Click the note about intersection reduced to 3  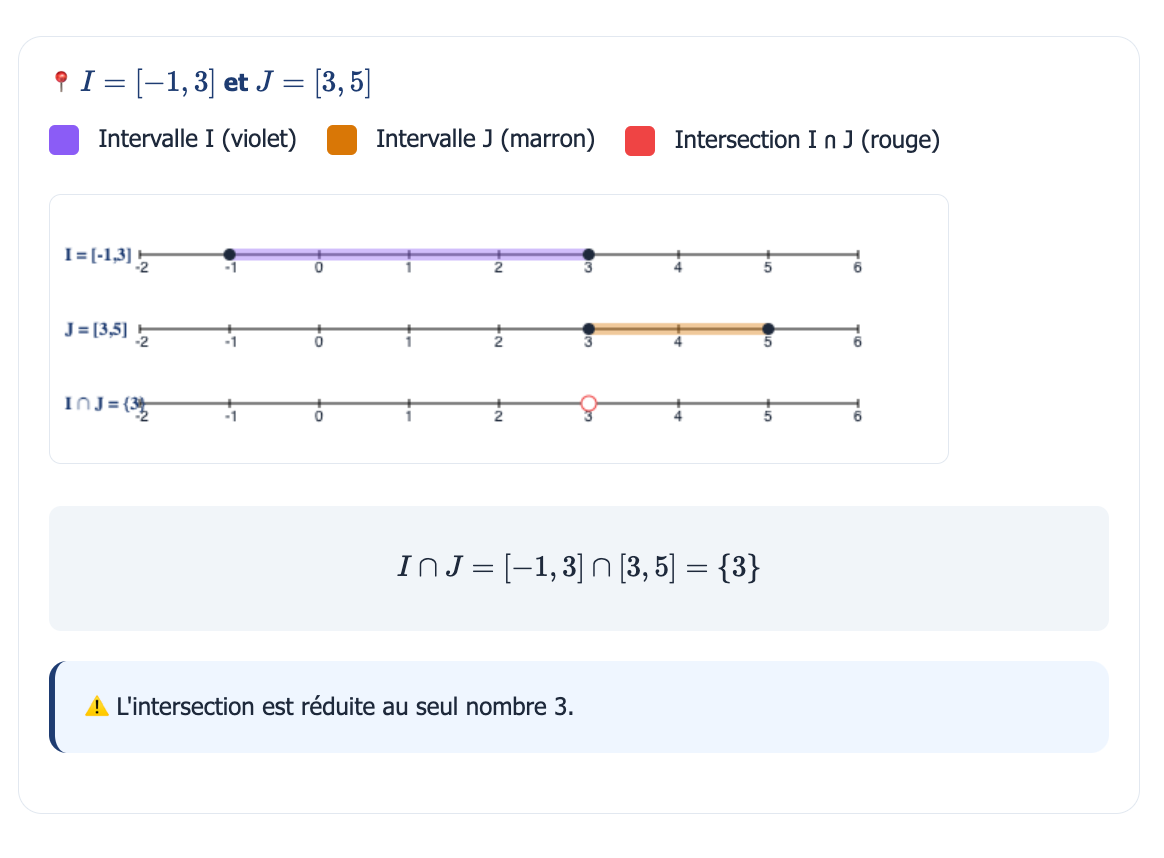click(345, 707)
